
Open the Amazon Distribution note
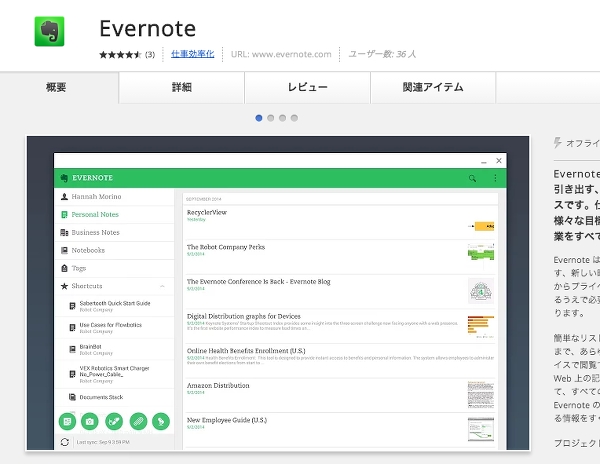[x=340, y=396]
